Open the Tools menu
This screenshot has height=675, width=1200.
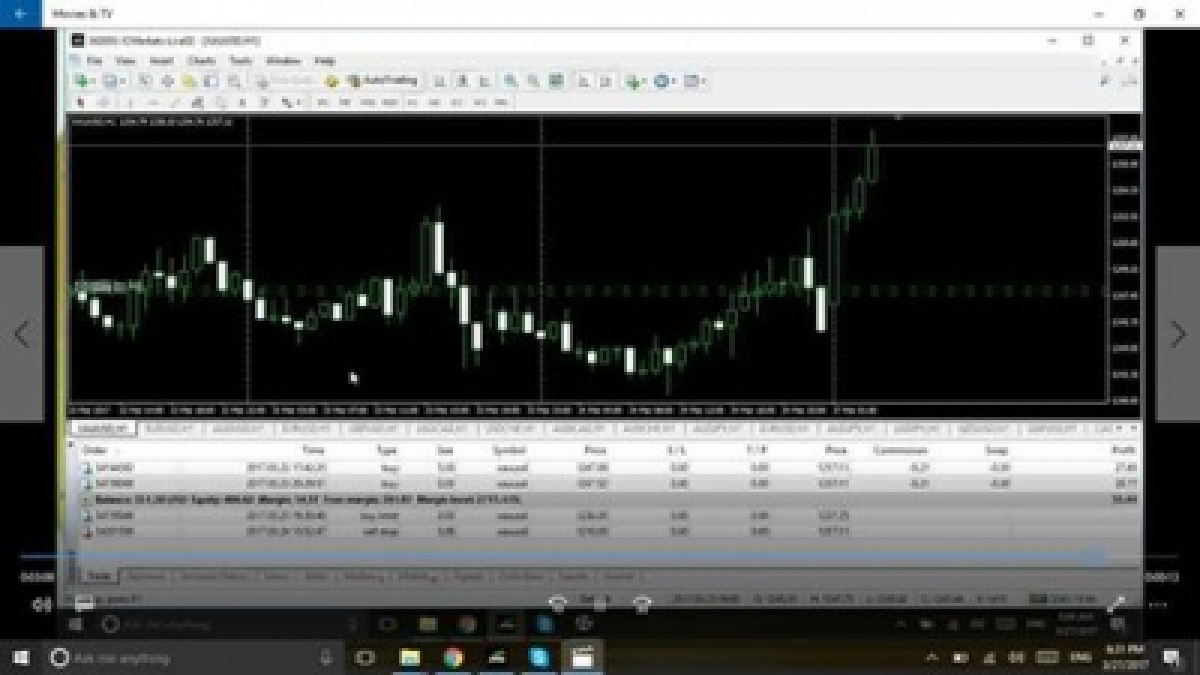240,60
